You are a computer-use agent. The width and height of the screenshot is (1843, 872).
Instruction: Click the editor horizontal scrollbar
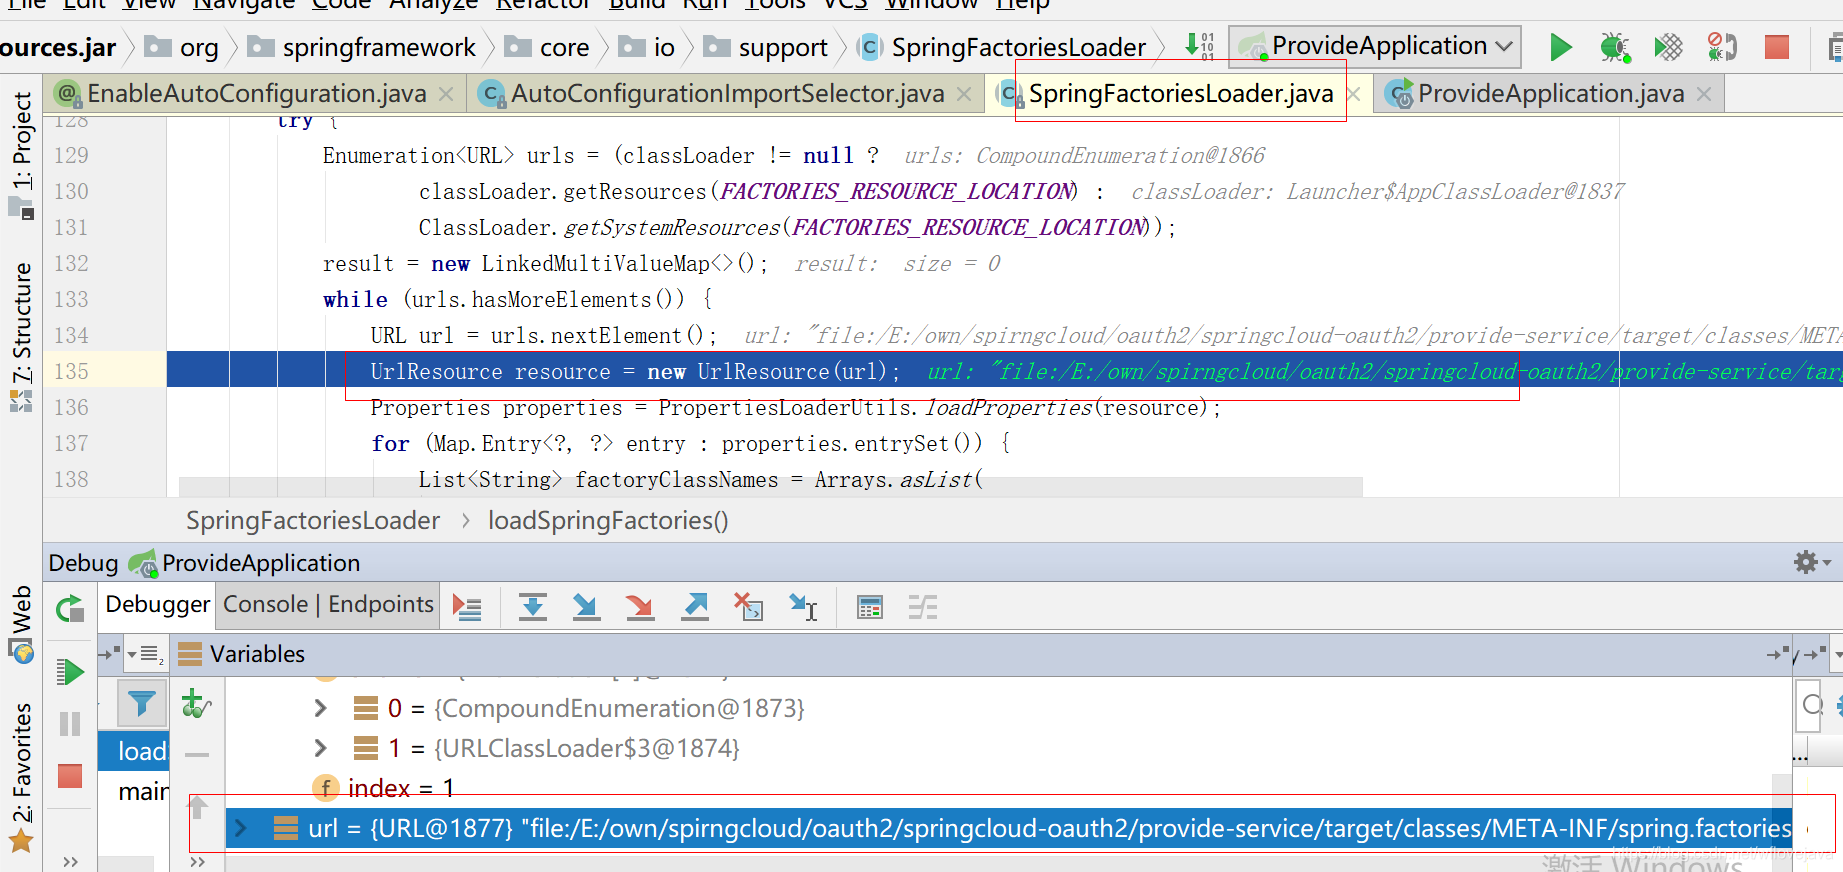[x=770, y=487]
